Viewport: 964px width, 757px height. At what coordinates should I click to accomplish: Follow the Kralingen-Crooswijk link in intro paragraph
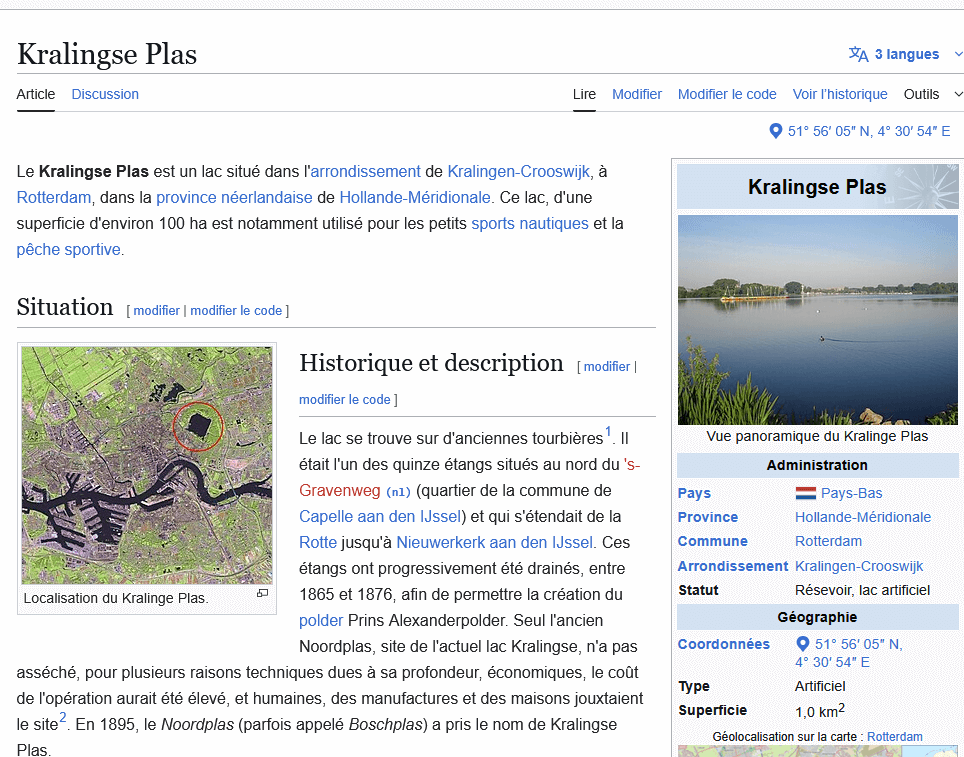point(519,171)
